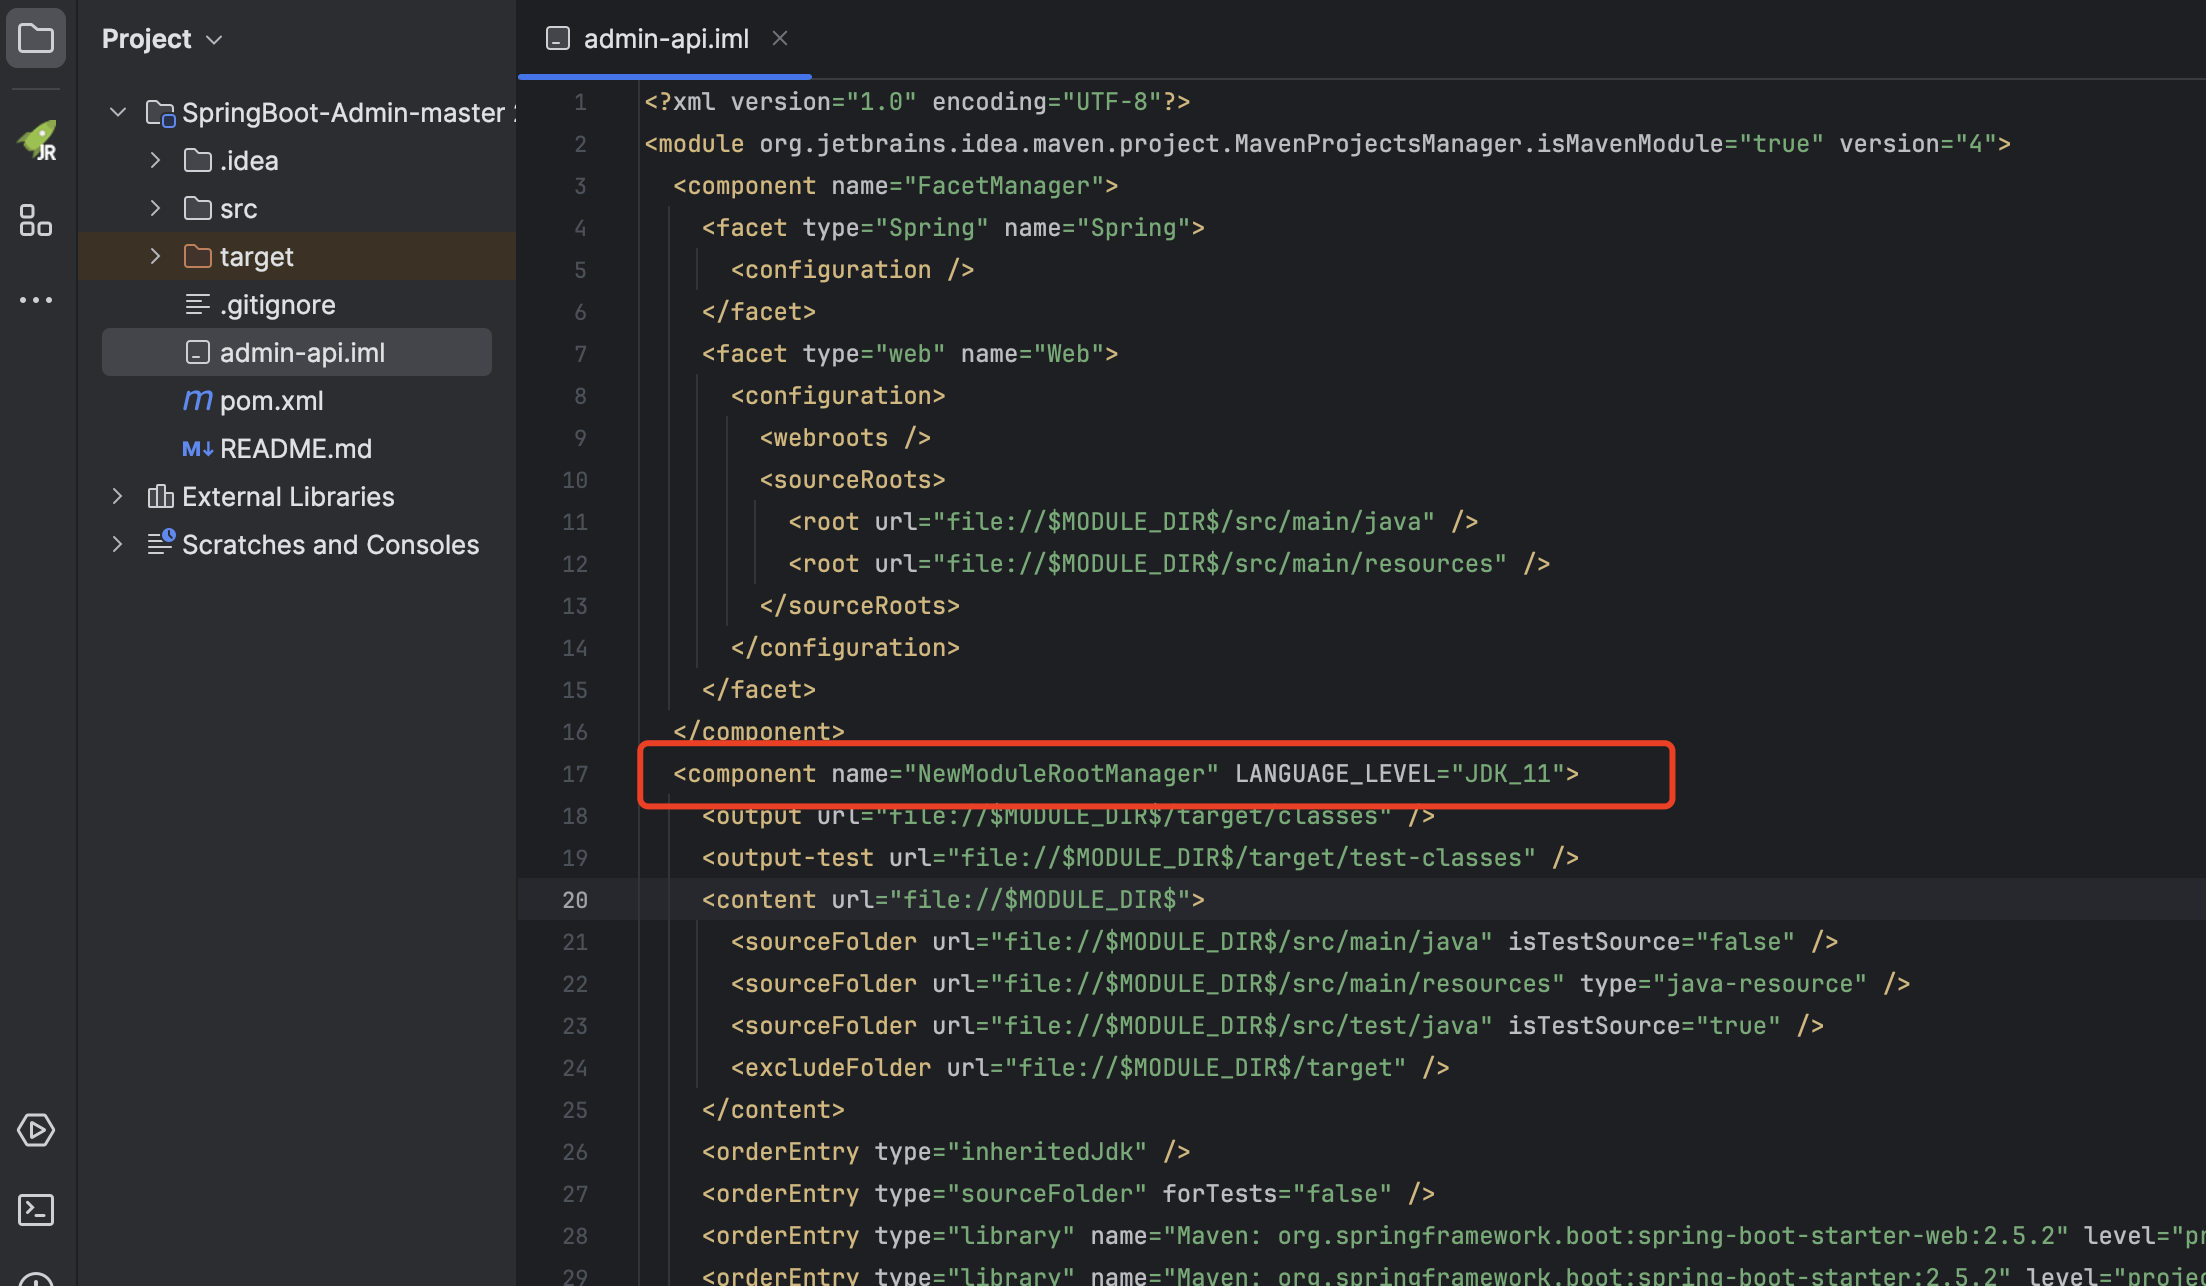Screen dimensions: 2206x1286
Task: Open the Problems tool window icon
Action: click(36, 1278)
